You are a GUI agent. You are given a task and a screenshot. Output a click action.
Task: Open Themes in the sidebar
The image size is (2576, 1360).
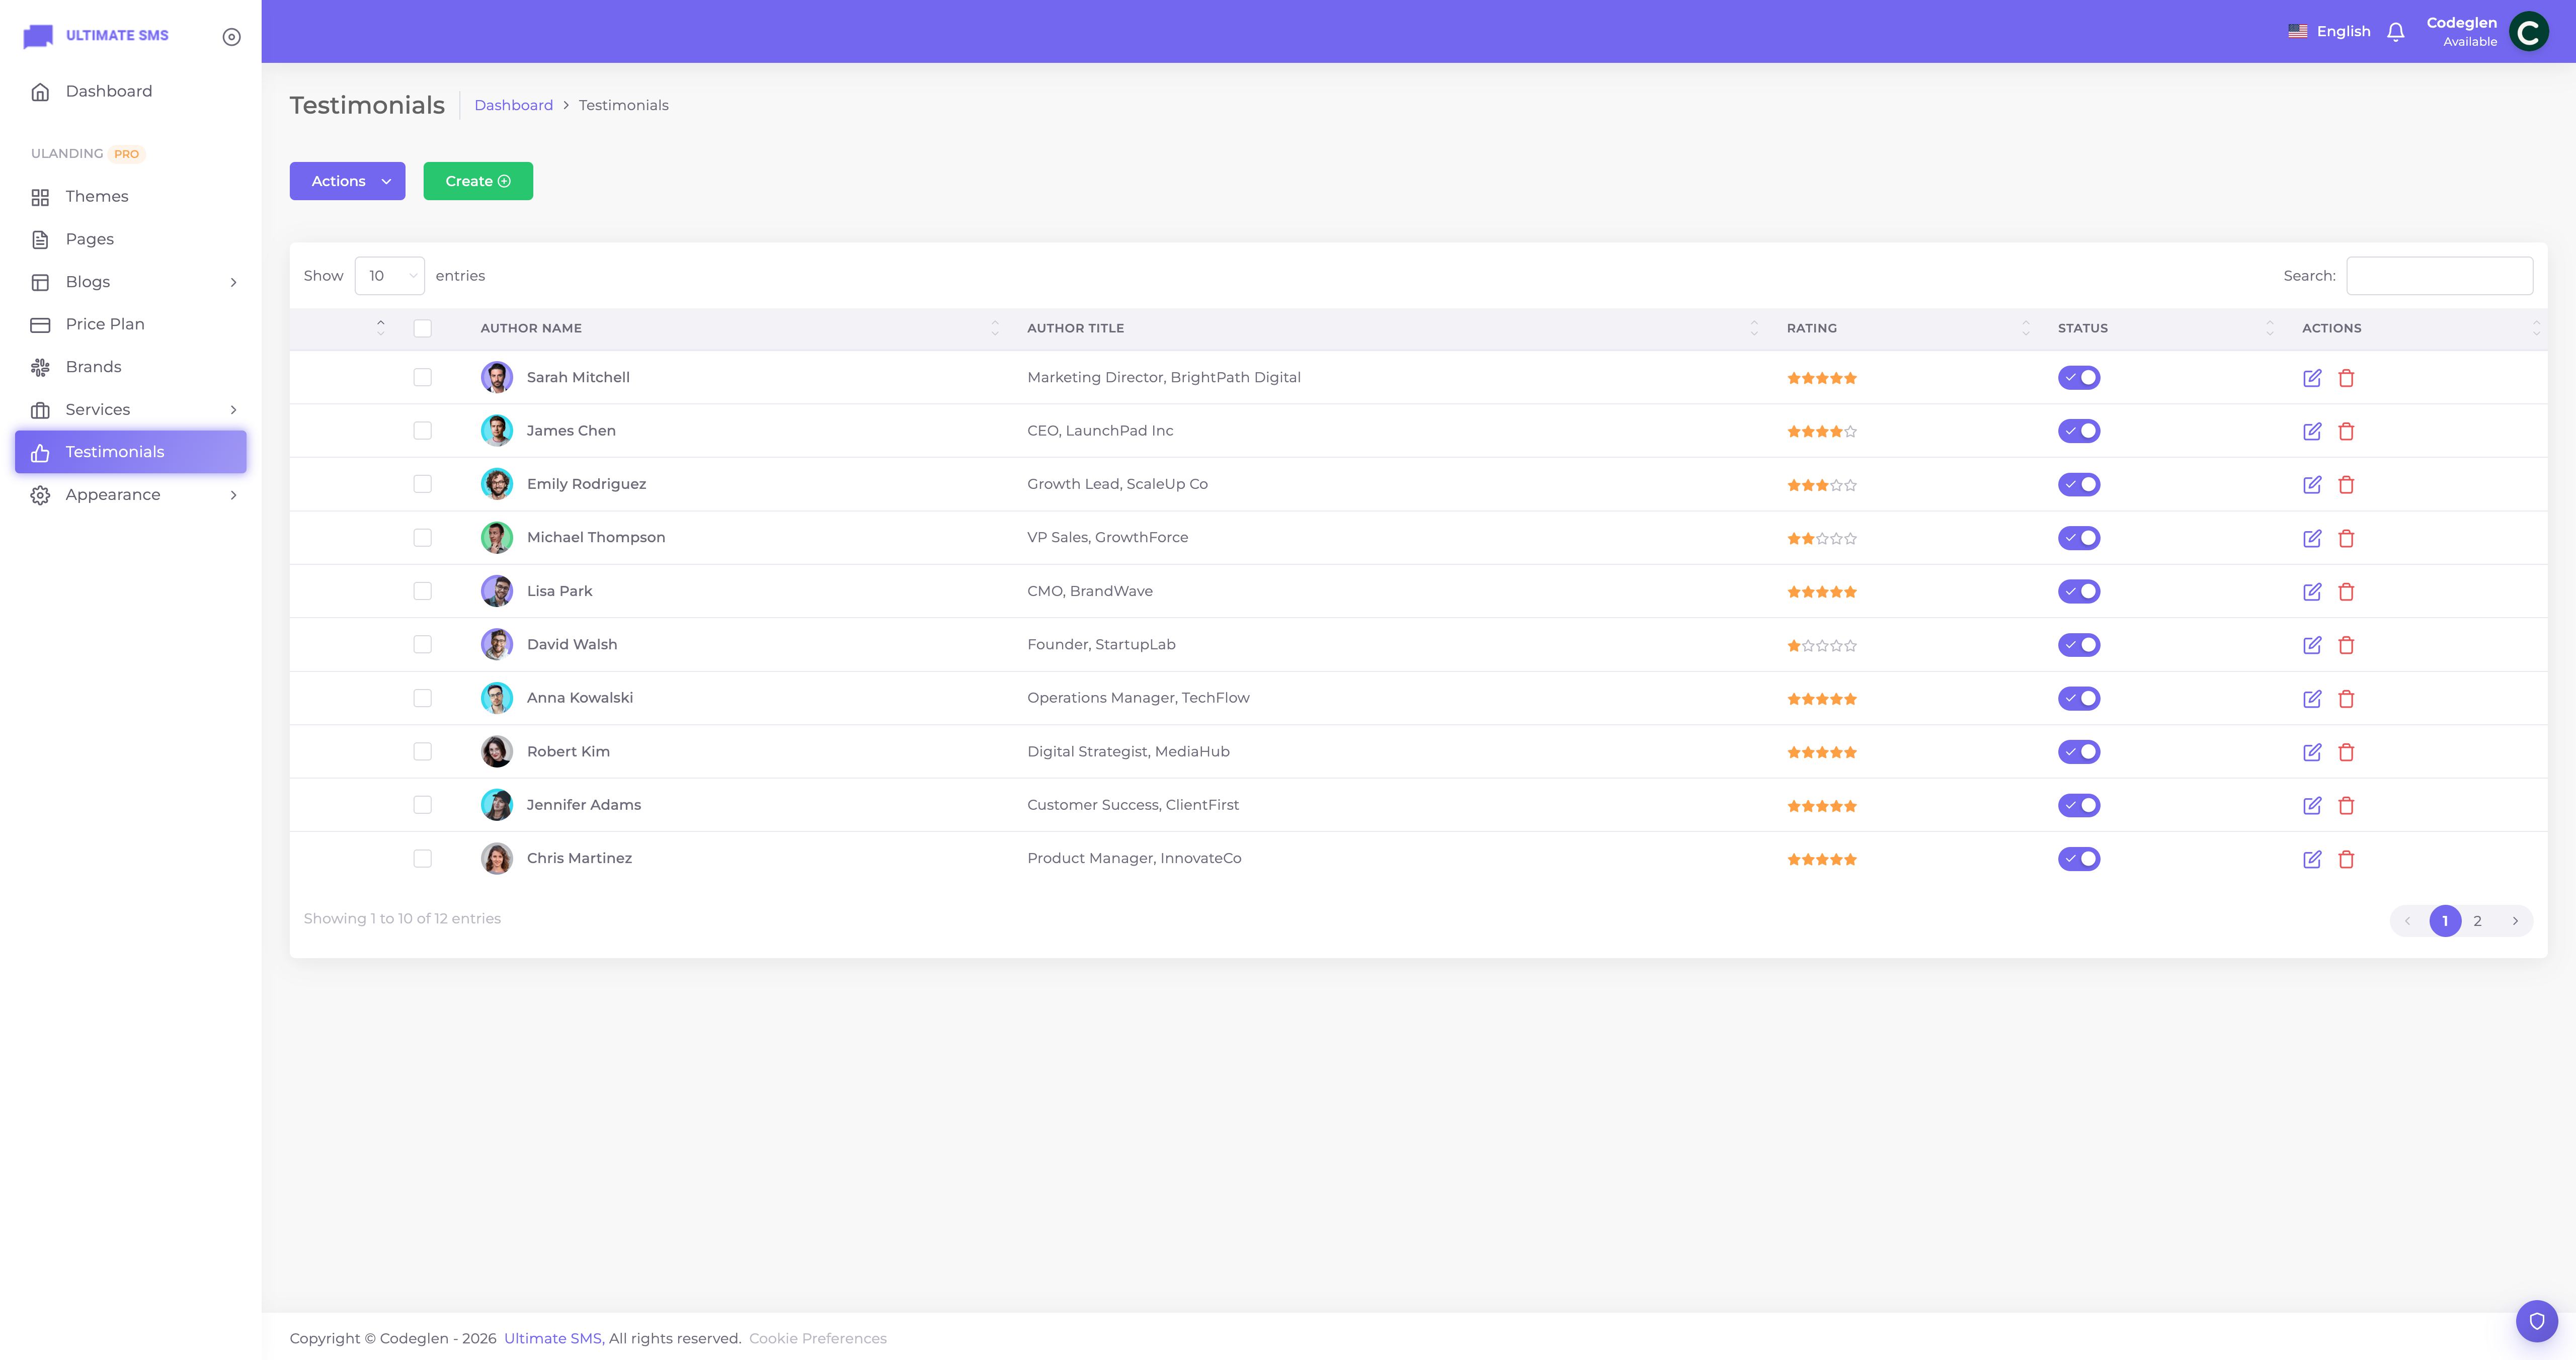click(131, 197)
